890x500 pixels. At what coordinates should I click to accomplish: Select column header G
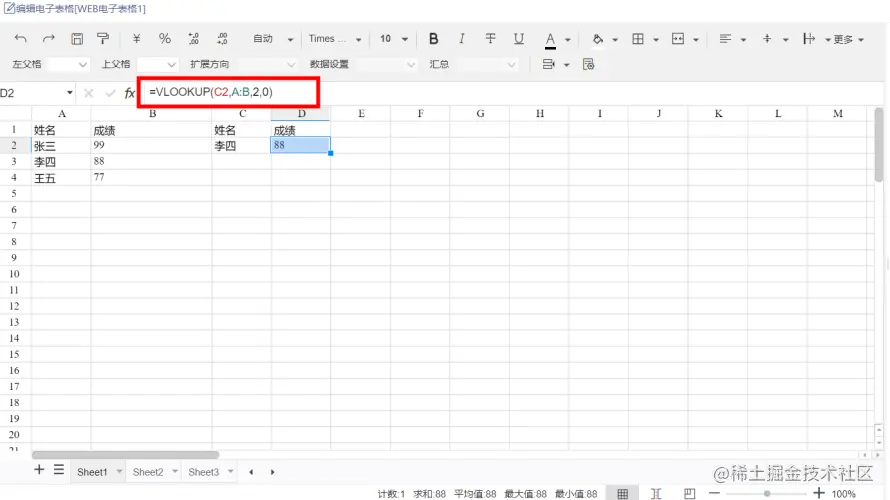480,114
